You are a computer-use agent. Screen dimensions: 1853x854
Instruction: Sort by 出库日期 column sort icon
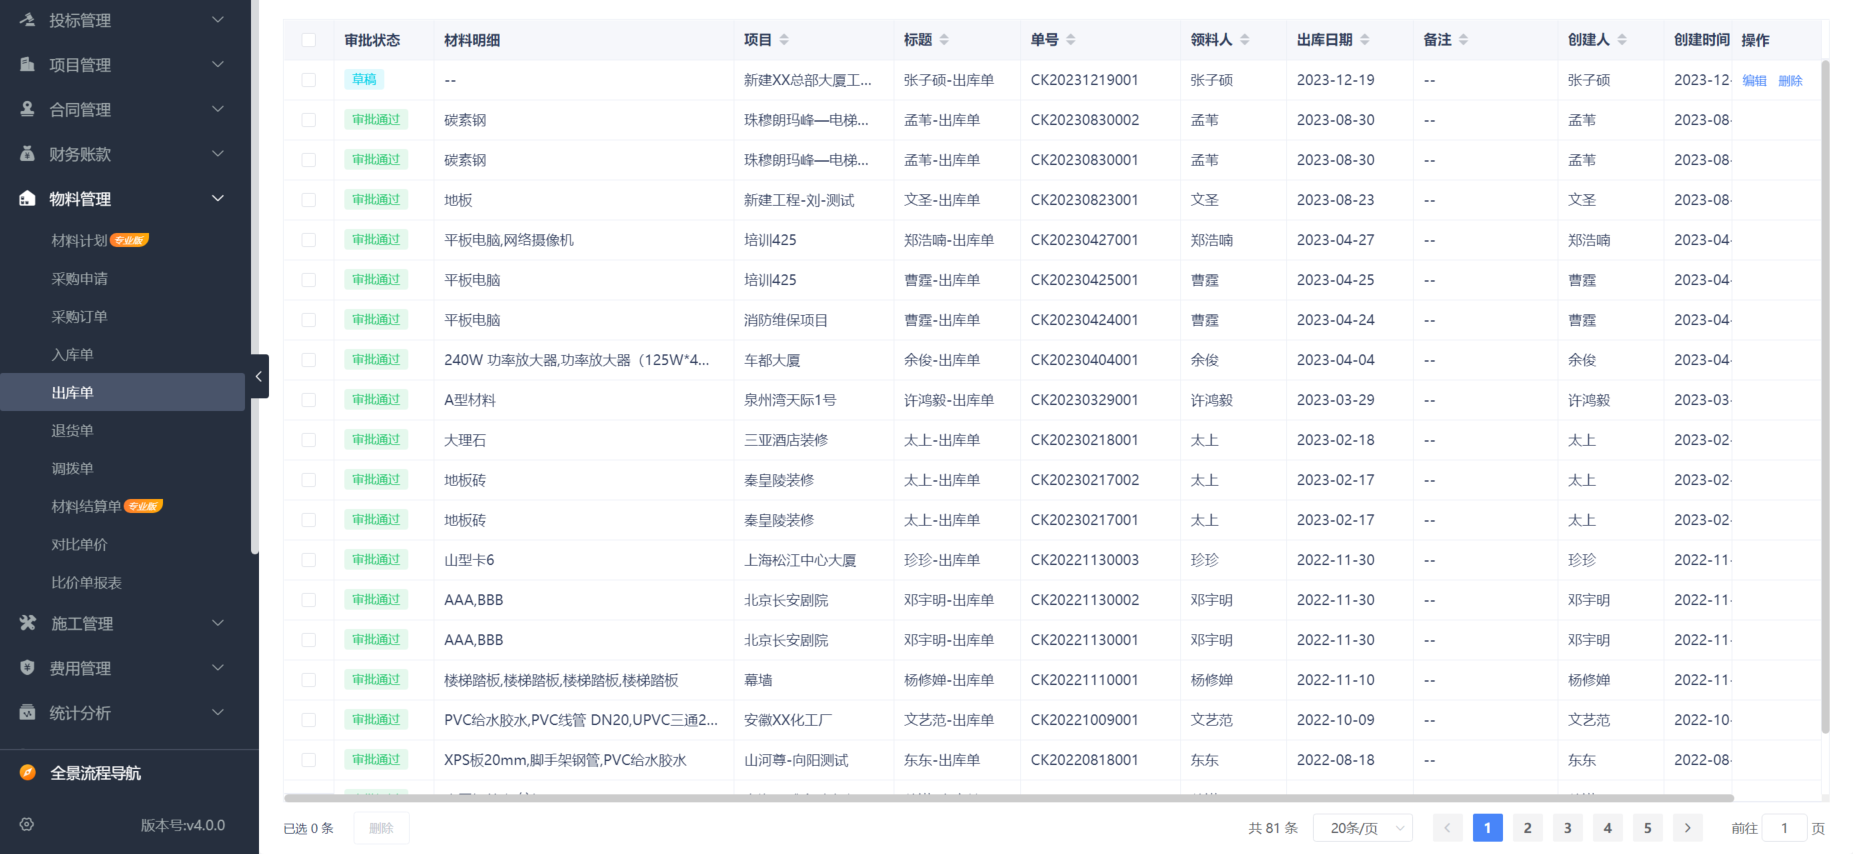[1365, 40]
